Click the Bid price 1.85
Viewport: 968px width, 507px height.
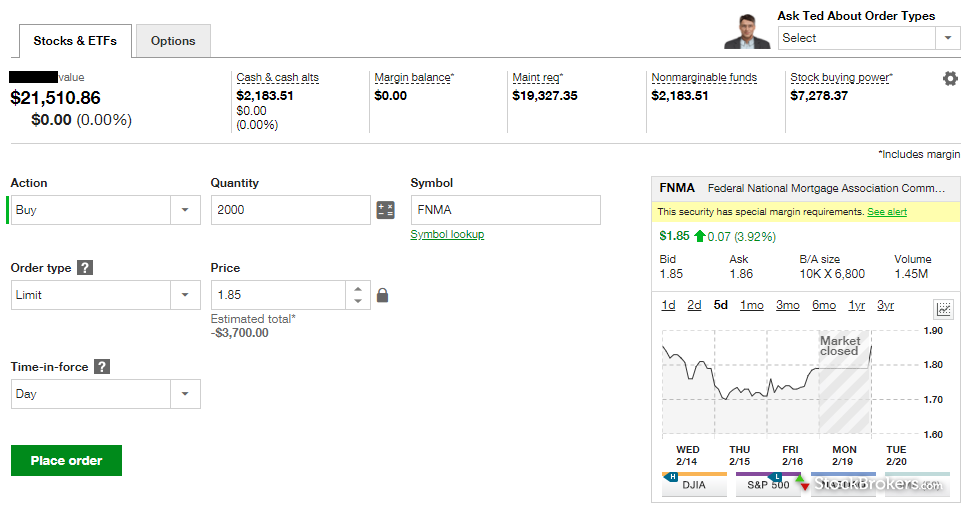[671, 274]
